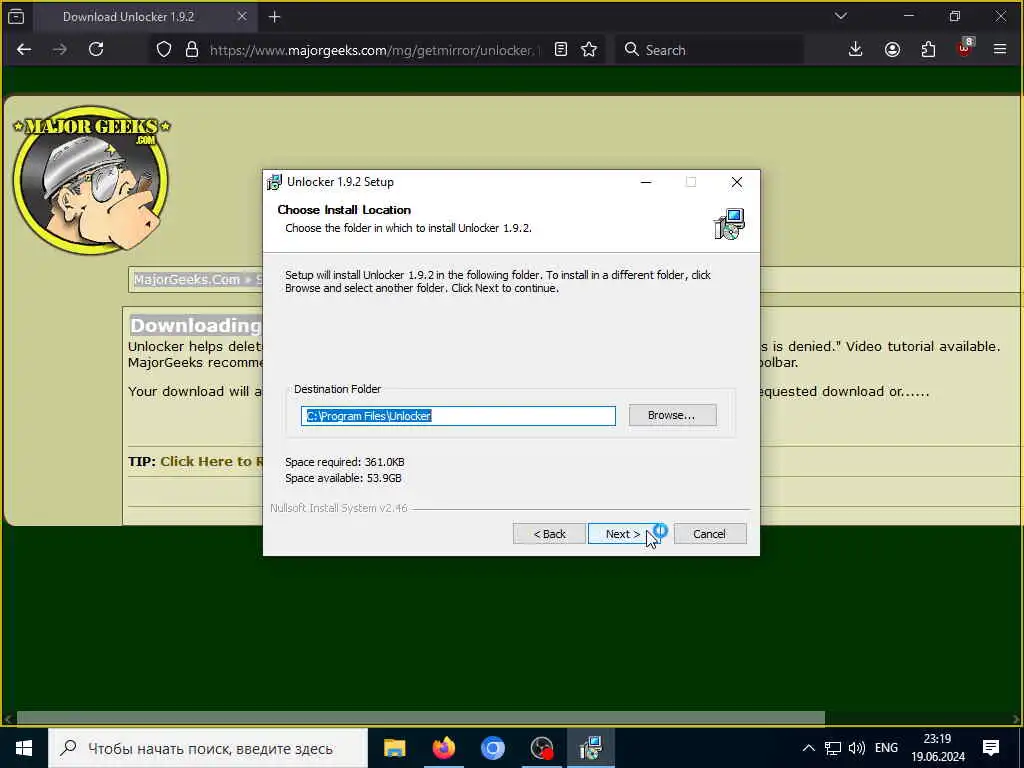Bookmark this page with the star
The image size is (1024, 768).
[x=589, y=50]
